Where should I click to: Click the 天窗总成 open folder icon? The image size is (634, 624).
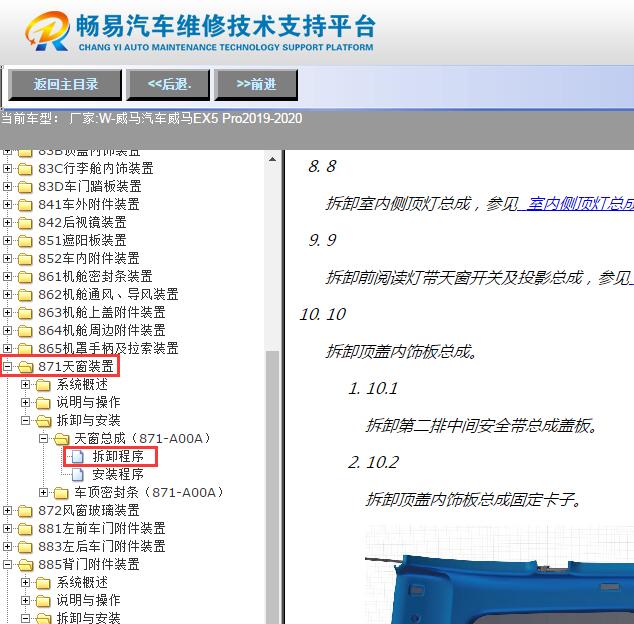click(61, 439)
